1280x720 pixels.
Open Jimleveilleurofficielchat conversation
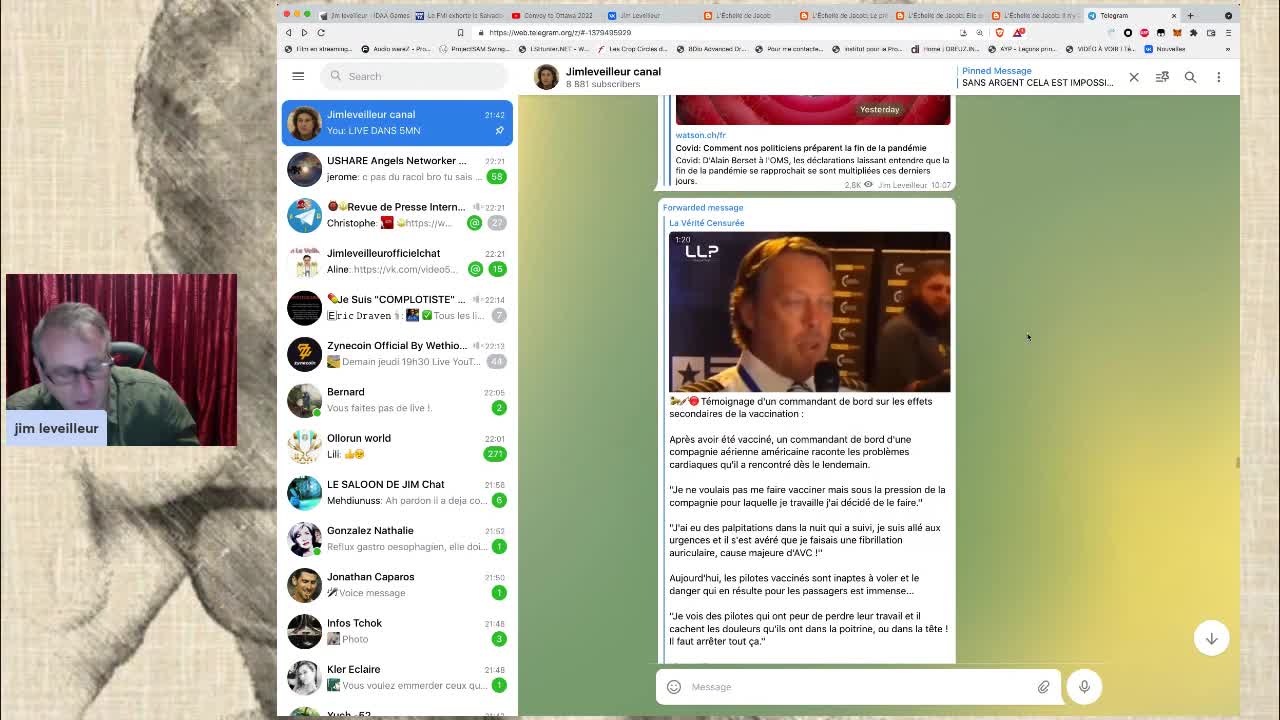[397, 261]
